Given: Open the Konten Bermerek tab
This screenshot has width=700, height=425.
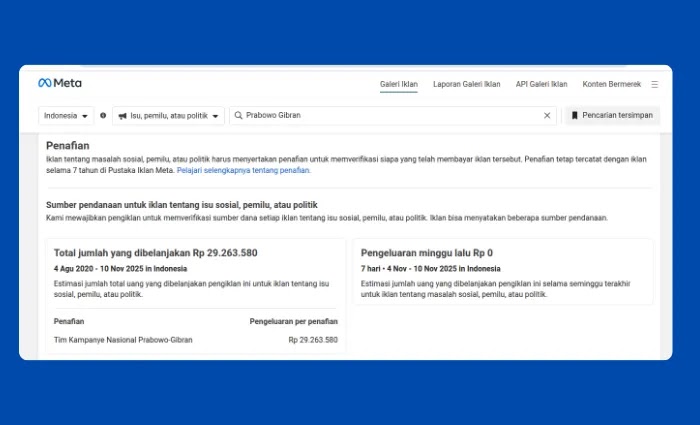Looking at the screenshot, I should click(612, 84).
